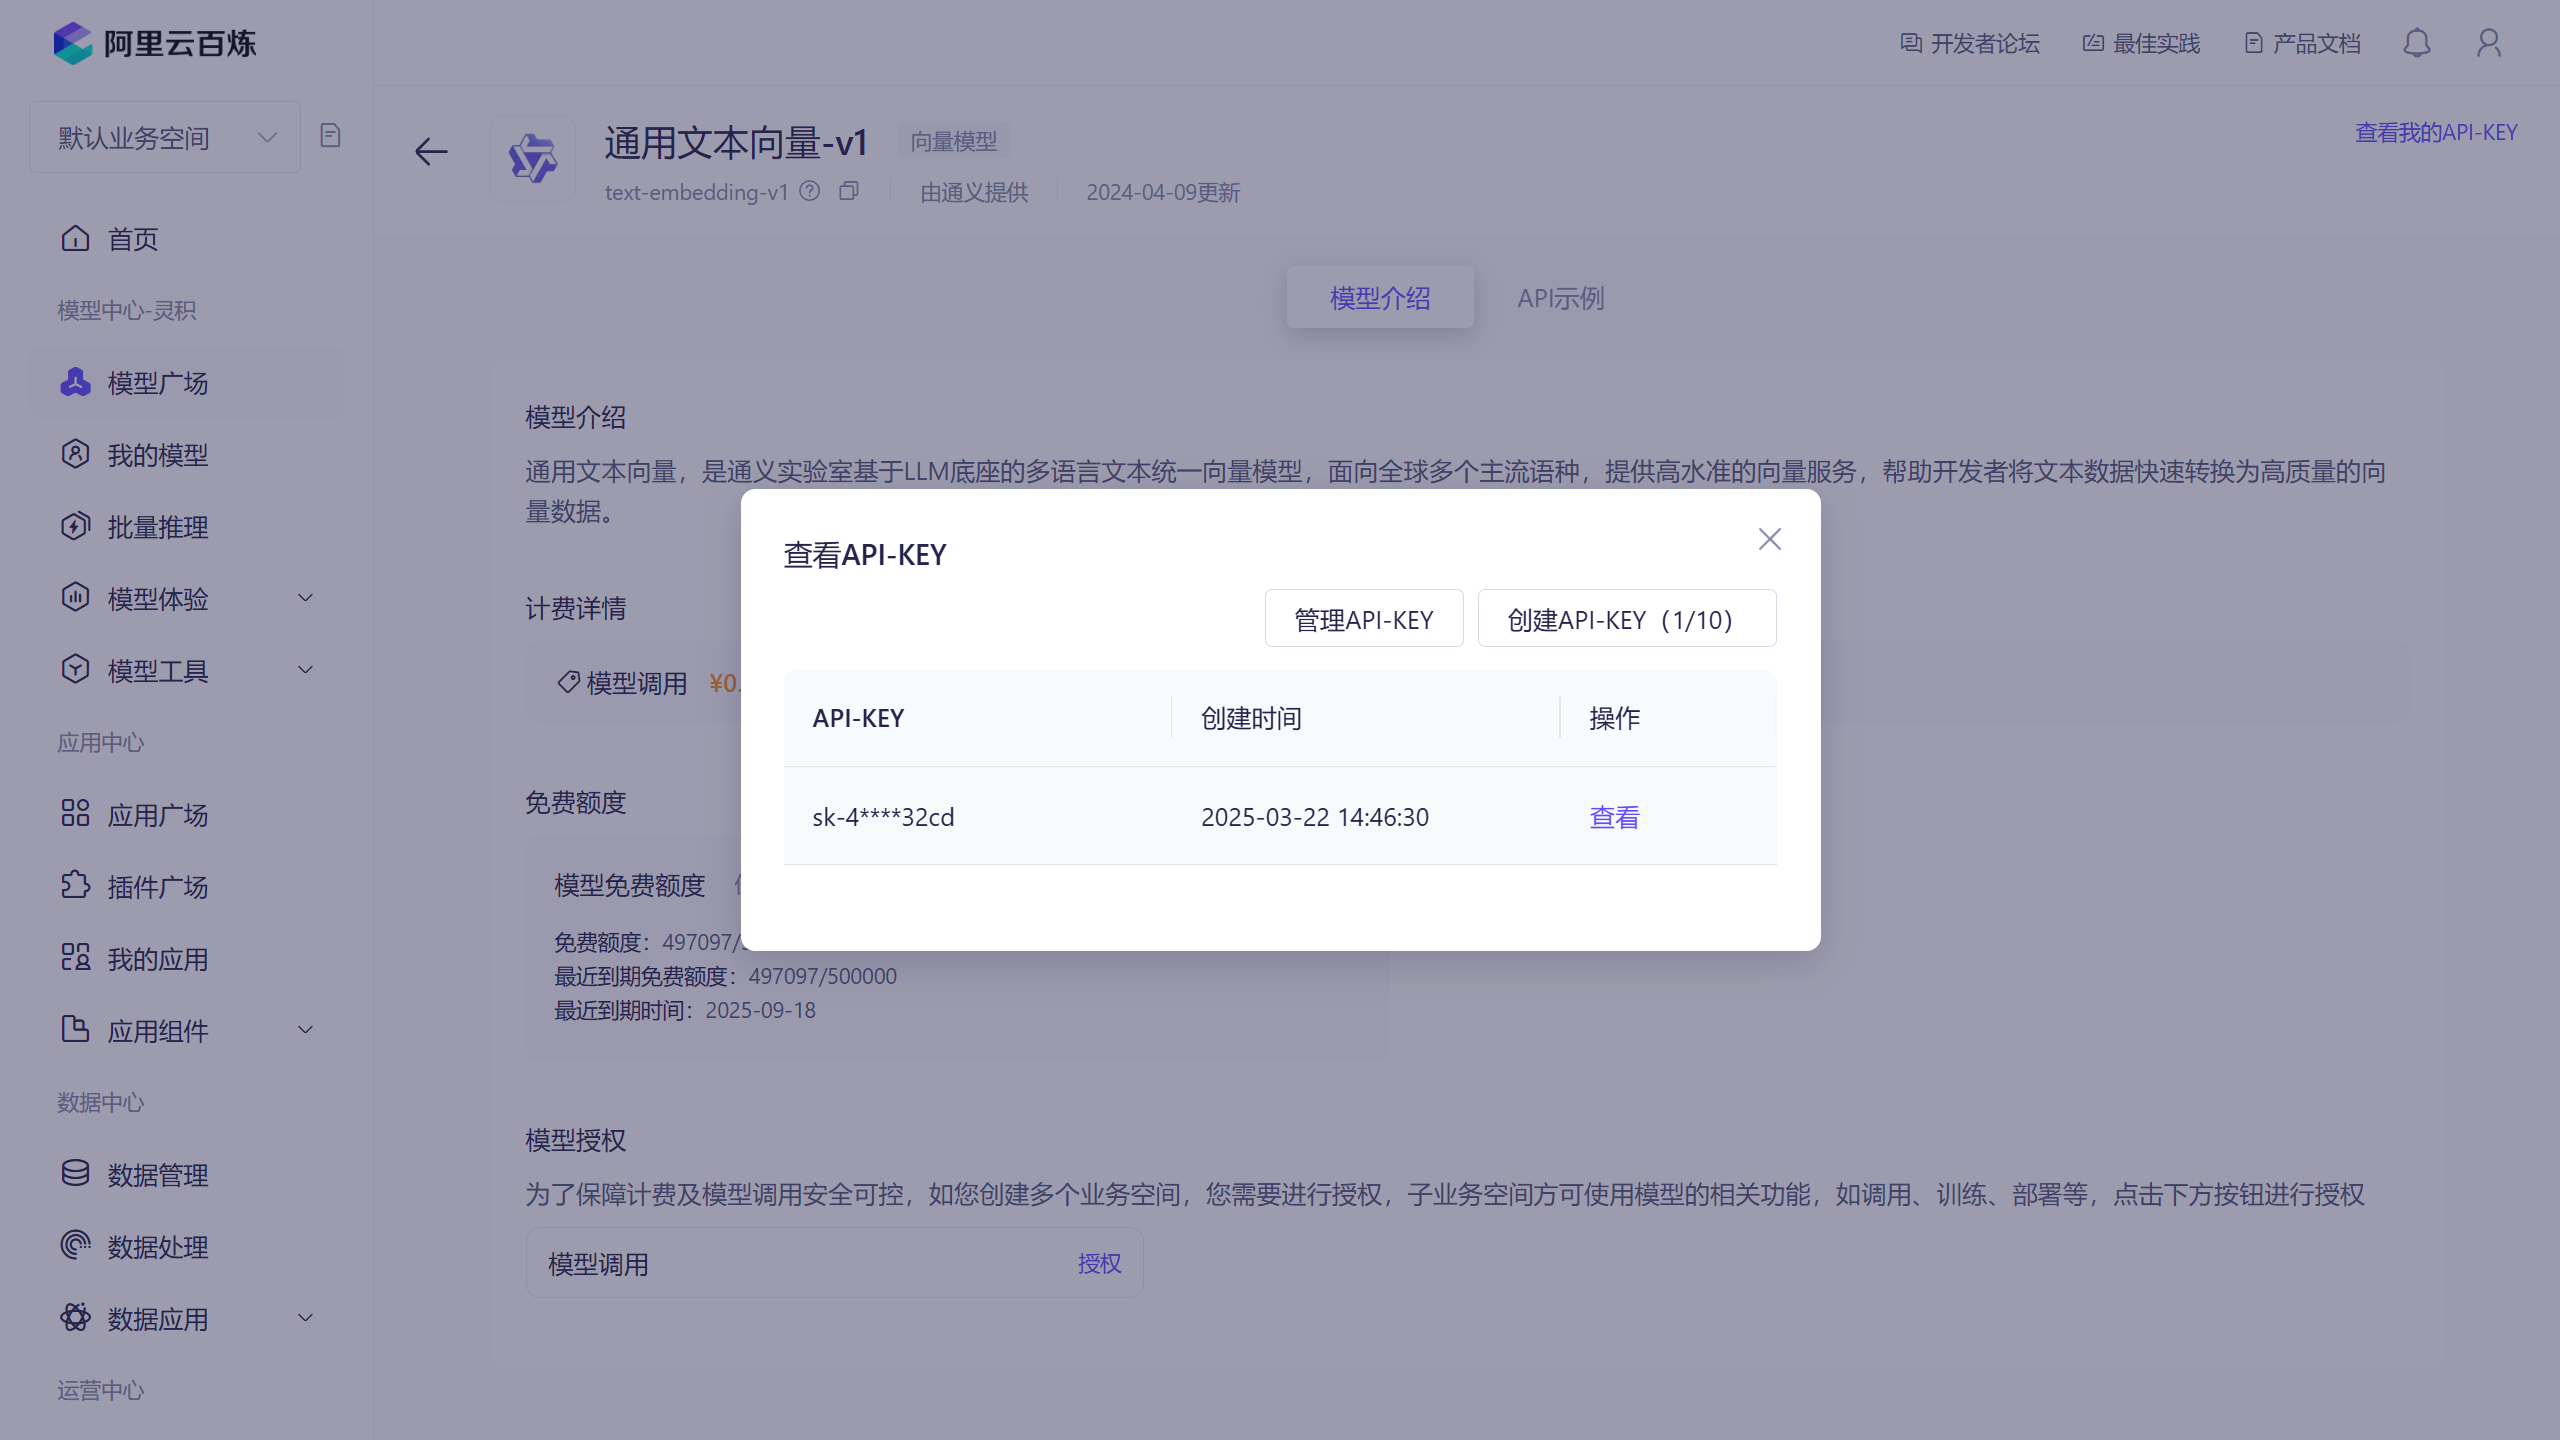The width and height of the screenshot is (2560, 1440).
Task: Open the 默认业务空间 workspace dropdown
Action: [165, 137]
